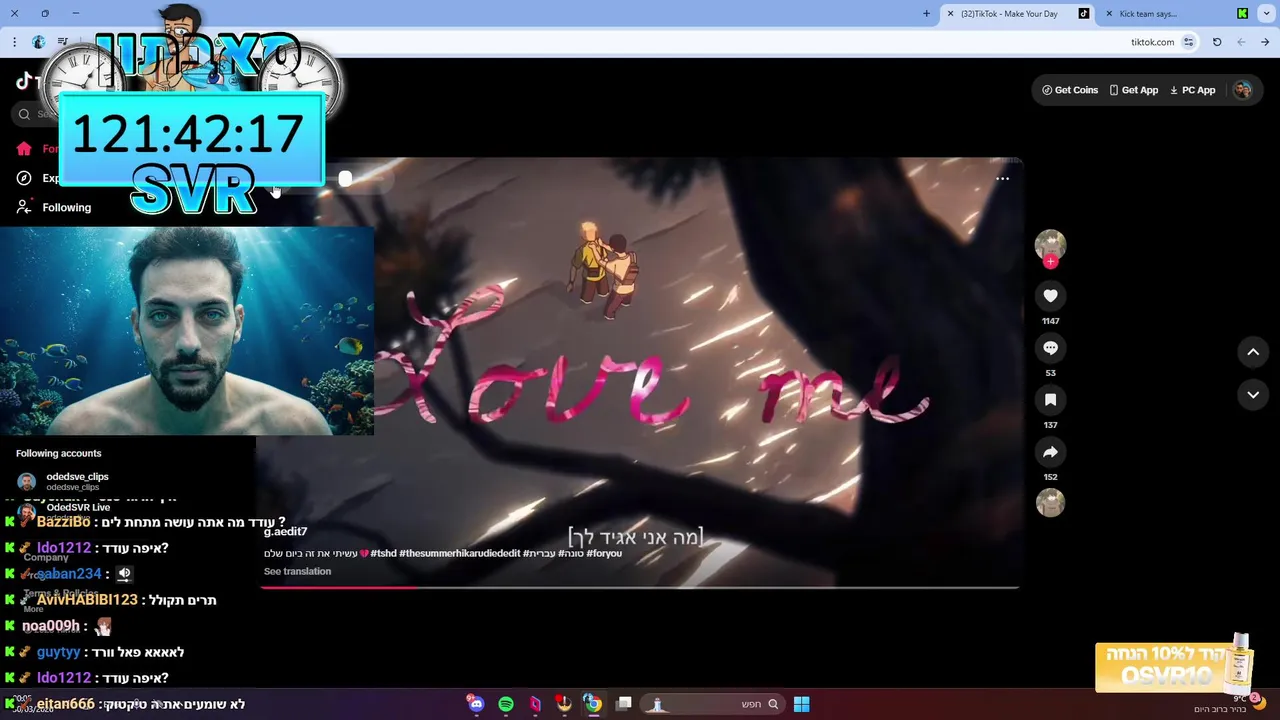Open the odedsve_clips followed account
The width and height of the screenshot is (1280, 720).
(62, 481)
